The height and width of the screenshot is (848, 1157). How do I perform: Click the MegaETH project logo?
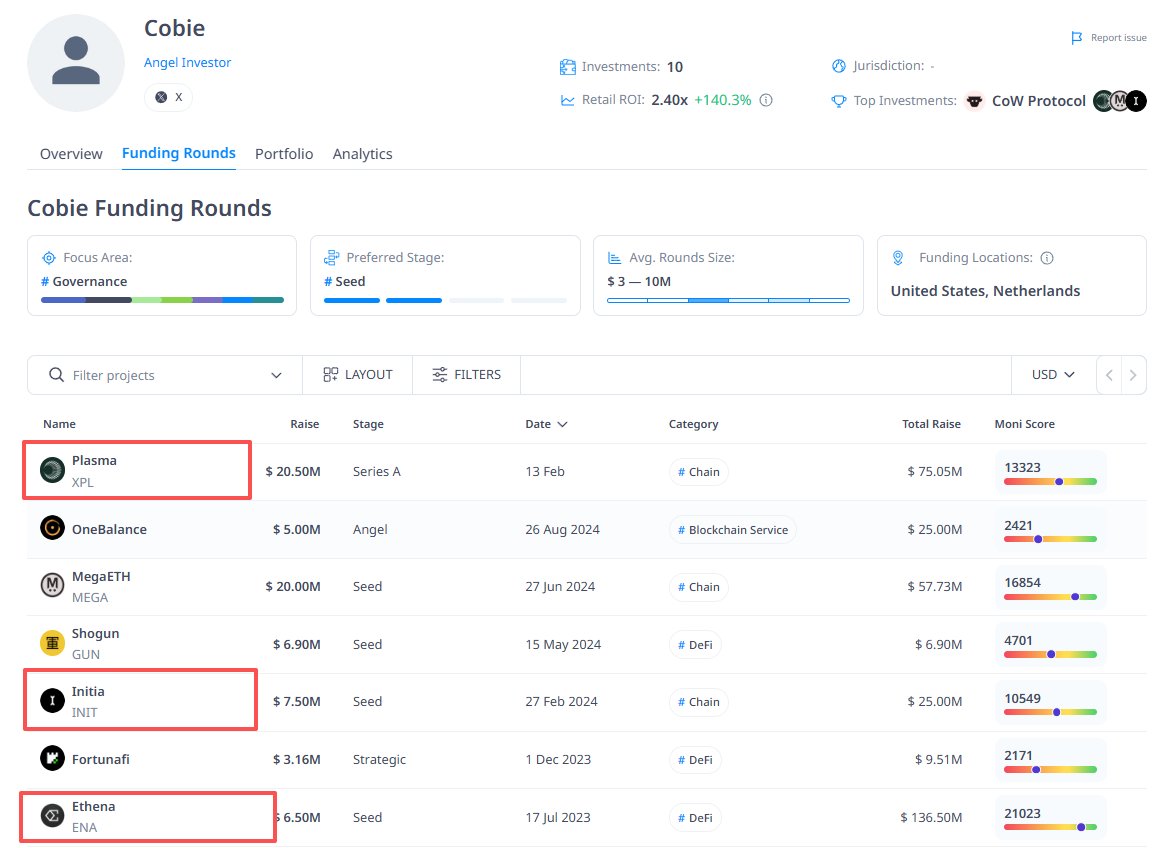point(52,586)
